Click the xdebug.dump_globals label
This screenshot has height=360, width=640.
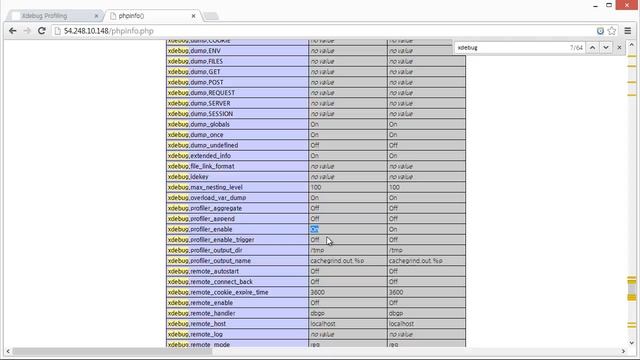(199, 124)
